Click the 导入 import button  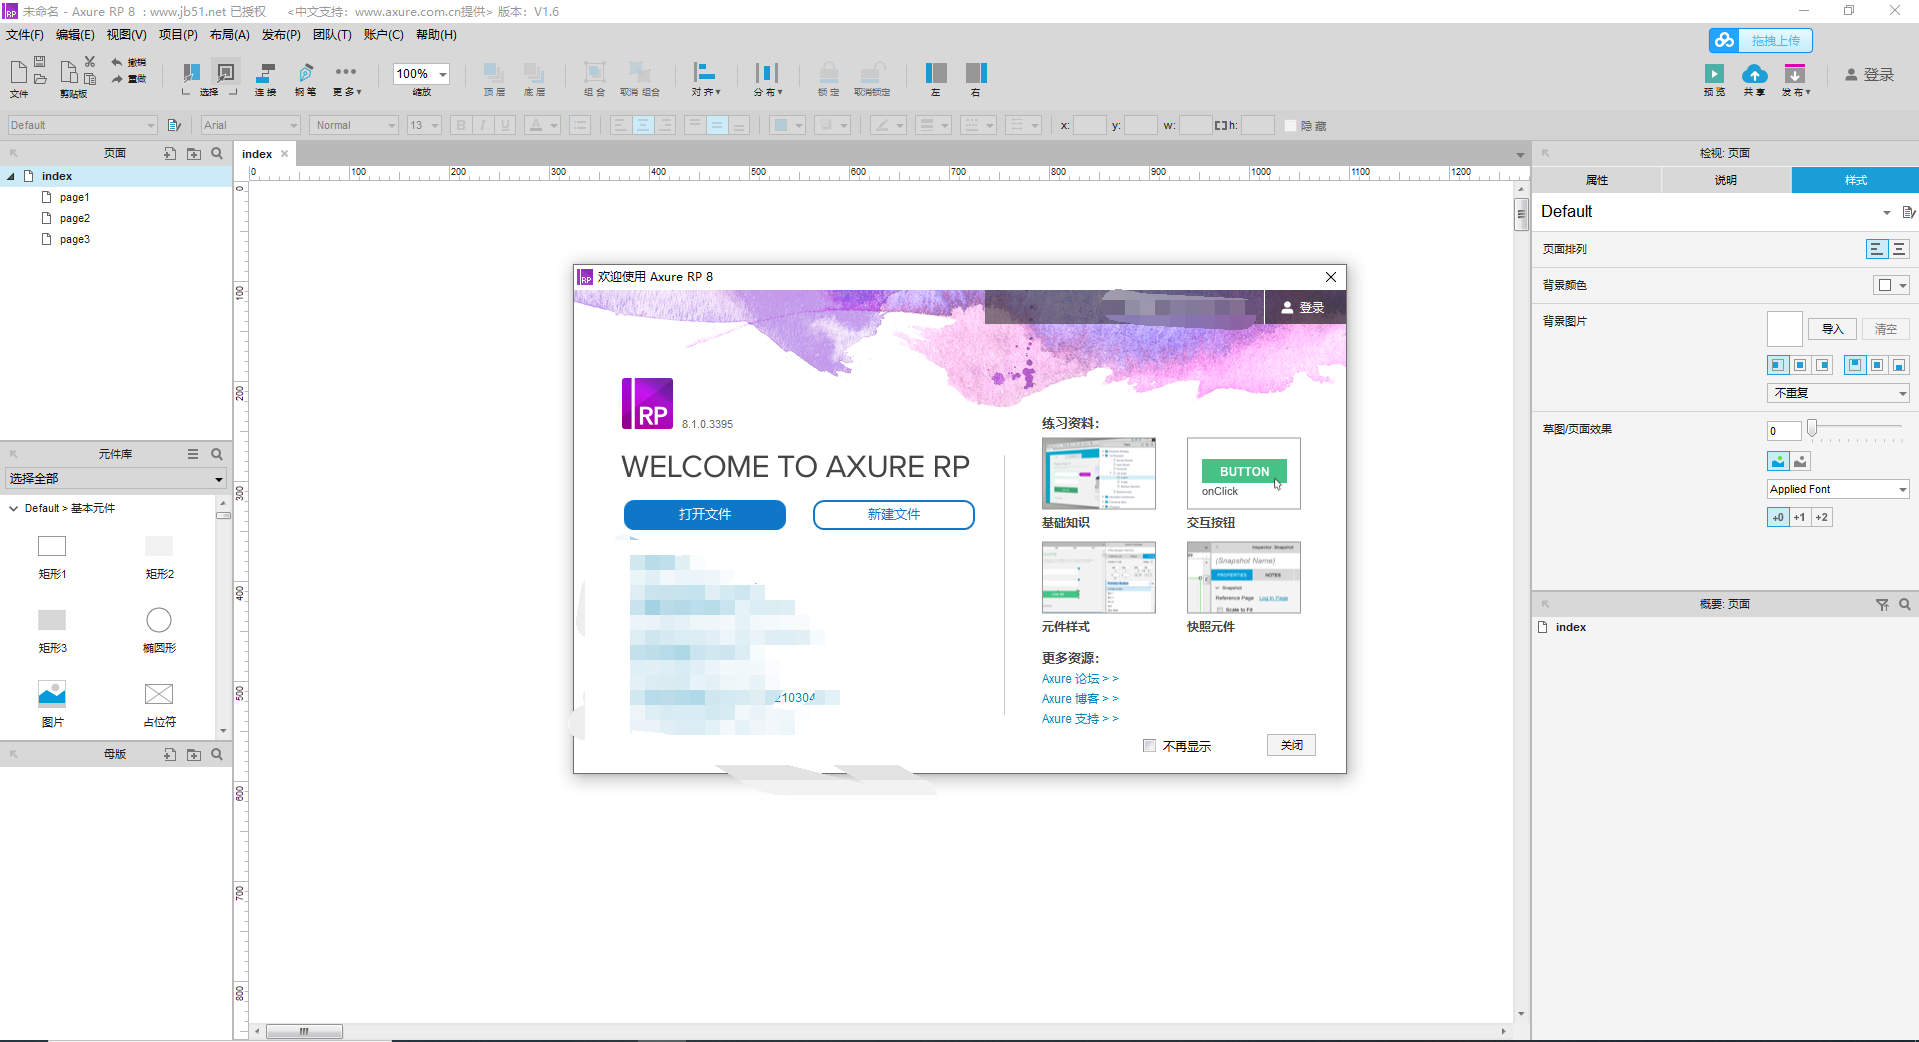click(x=1832, y=329)
